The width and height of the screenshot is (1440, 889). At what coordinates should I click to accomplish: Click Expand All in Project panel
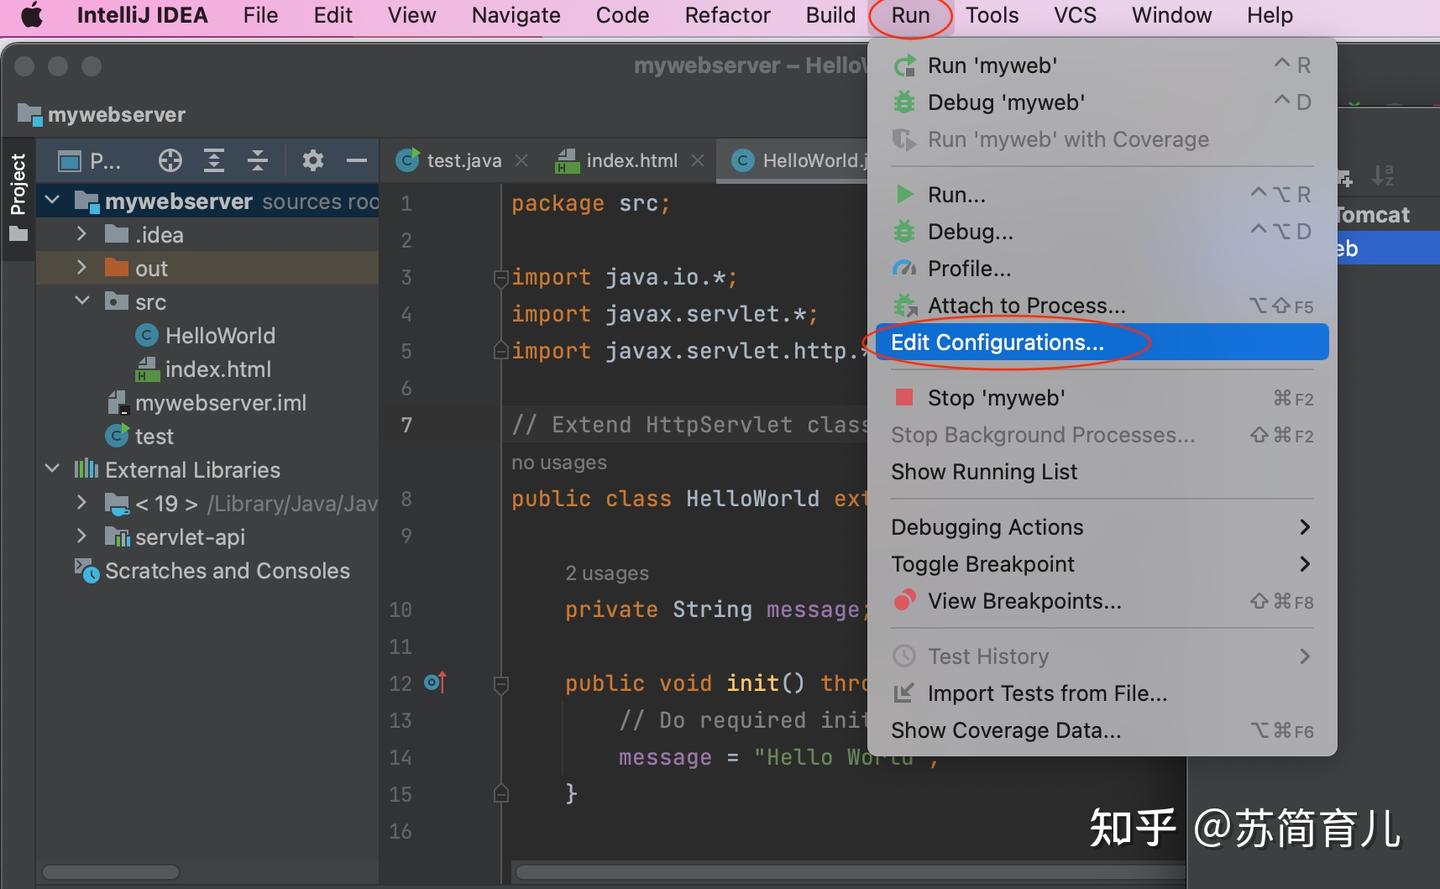(x=214, y=160)
